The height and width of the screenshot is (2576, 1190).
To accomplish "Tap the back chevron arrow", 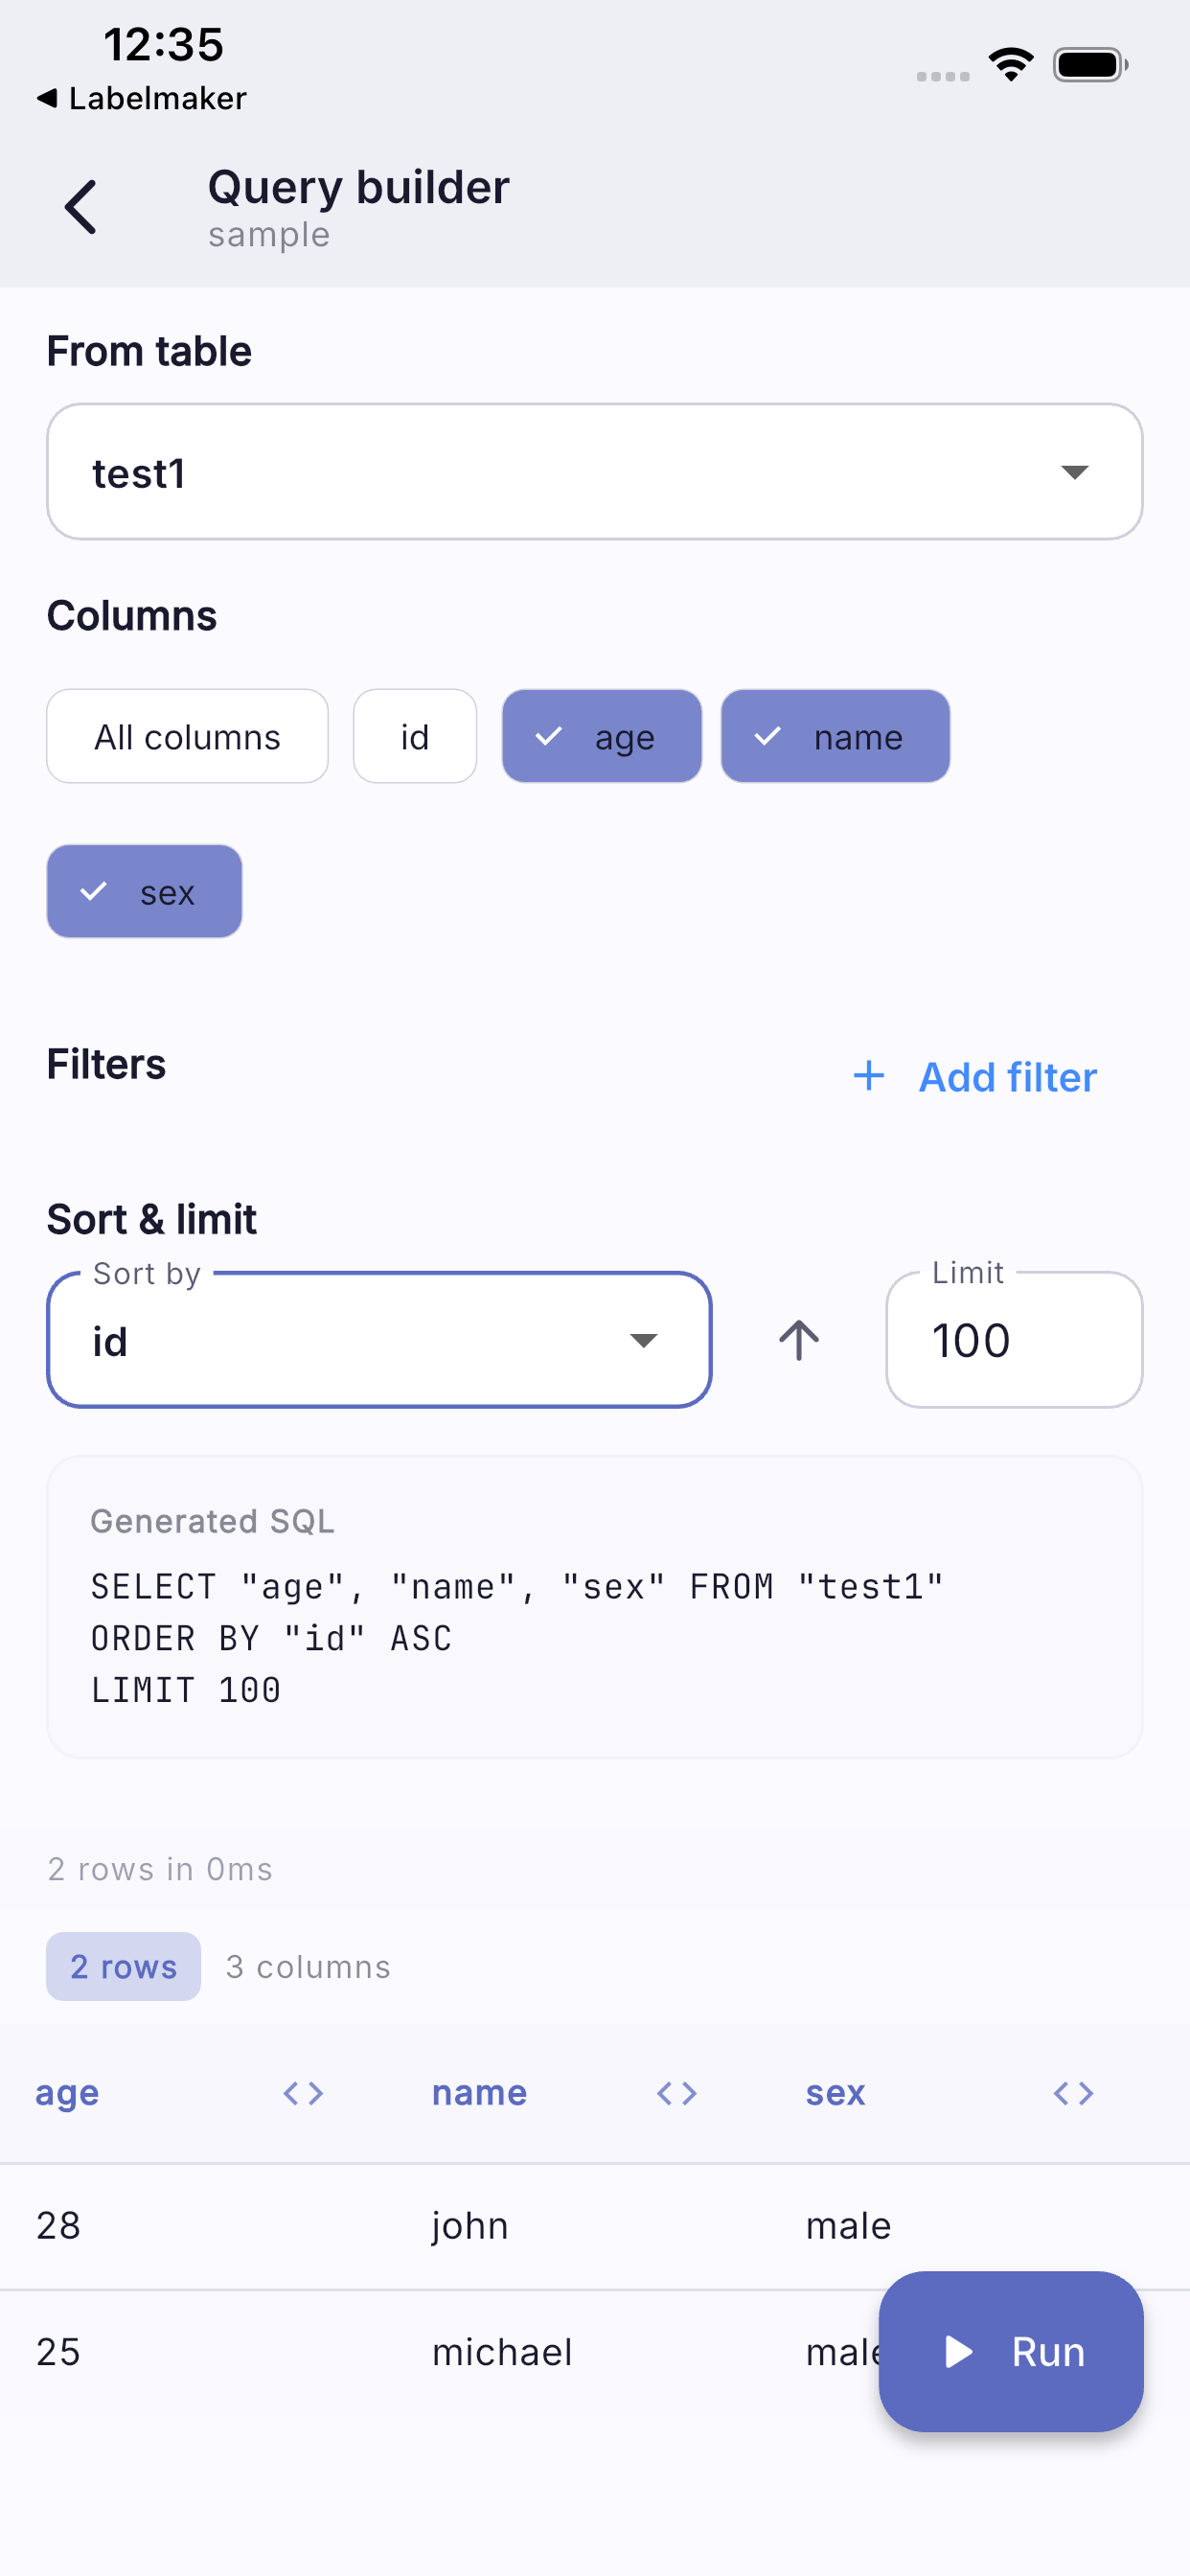I will tap(81, 207).
